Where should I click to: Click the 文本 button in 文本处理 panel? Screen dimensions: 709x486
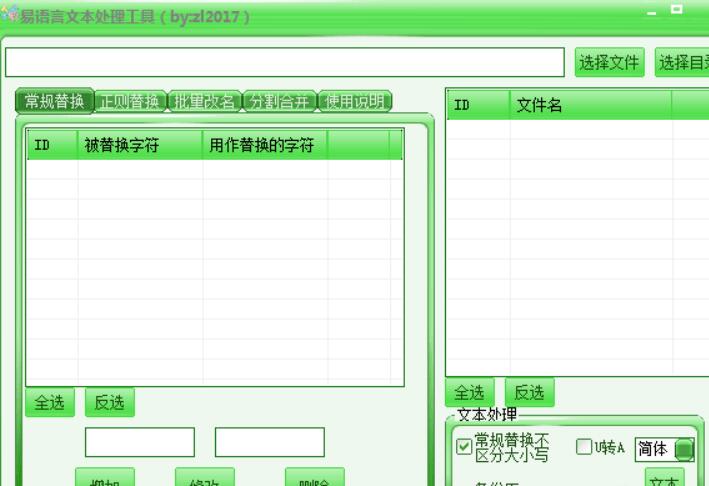(x=664, y=478)
